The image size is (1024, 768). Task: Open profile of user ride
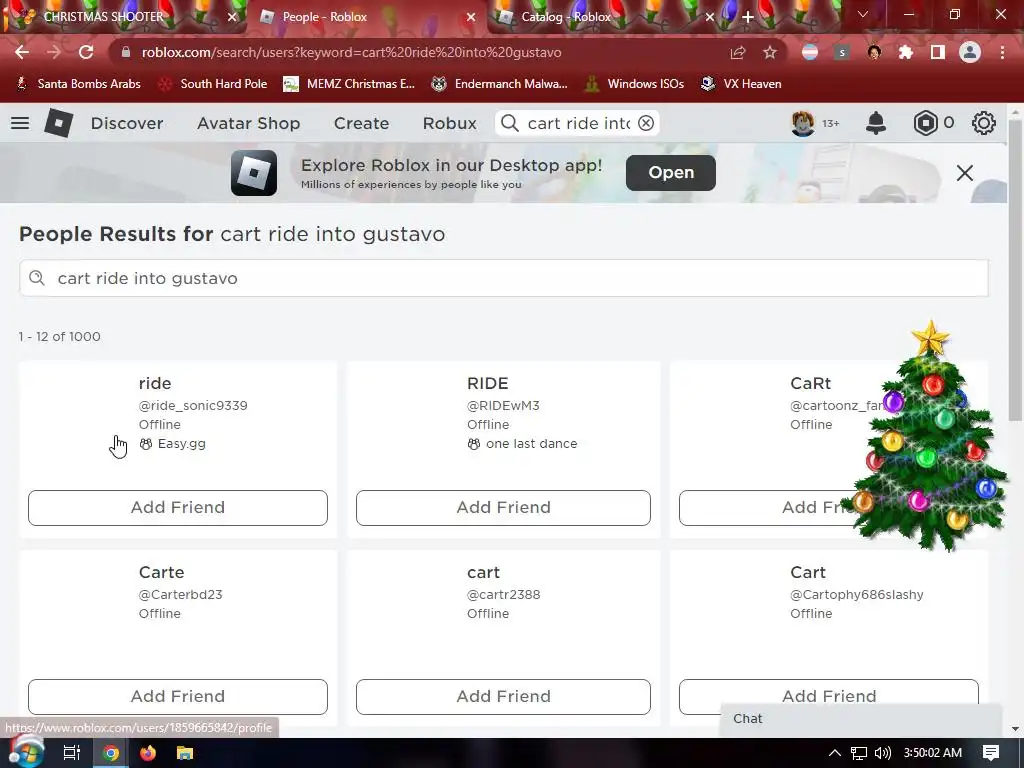coord(155,383)
